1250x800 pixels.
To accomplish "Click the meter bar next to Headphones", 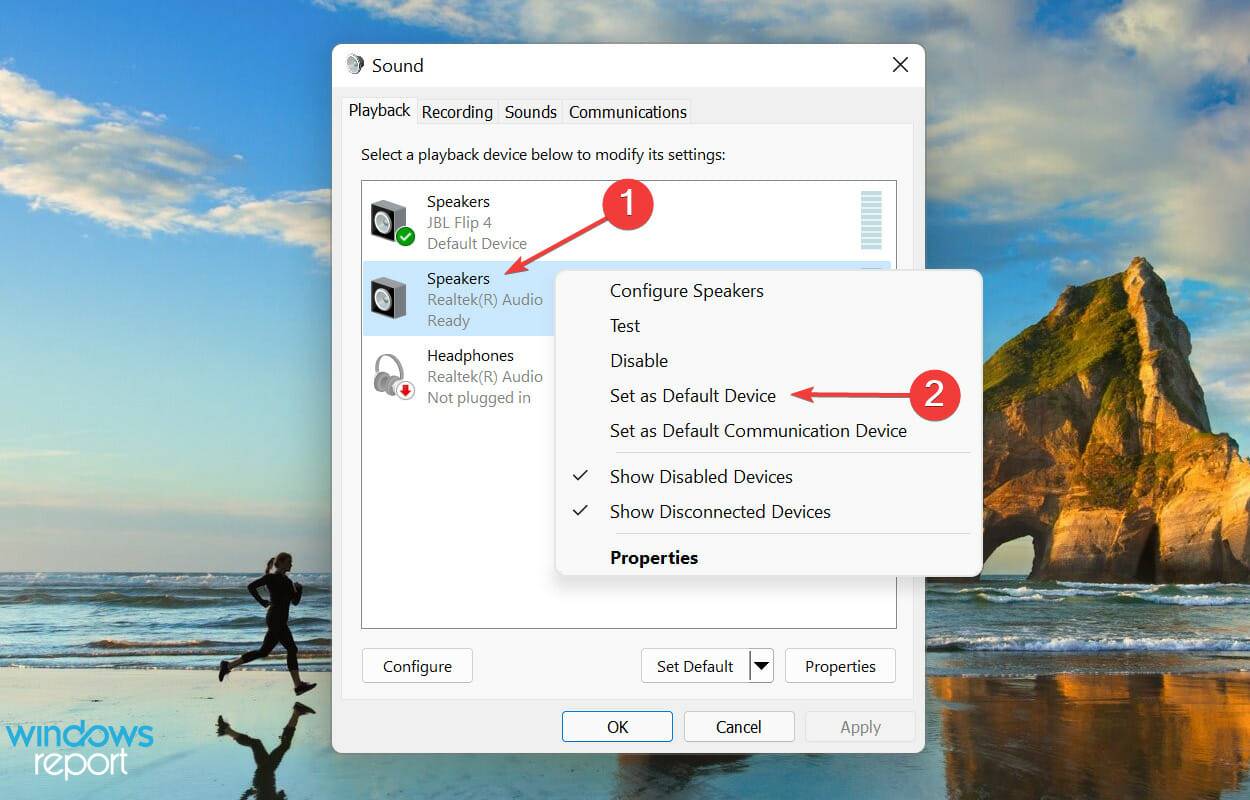I will point(871,375).
